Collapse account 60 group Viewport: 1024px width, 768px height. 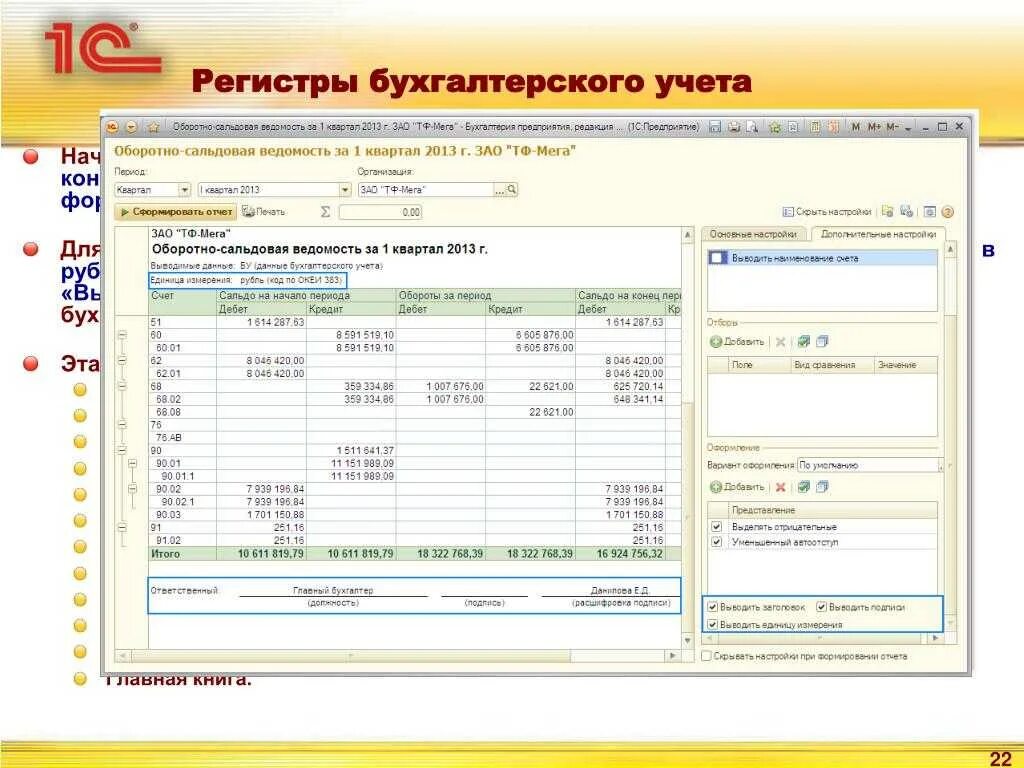[122, 335]
